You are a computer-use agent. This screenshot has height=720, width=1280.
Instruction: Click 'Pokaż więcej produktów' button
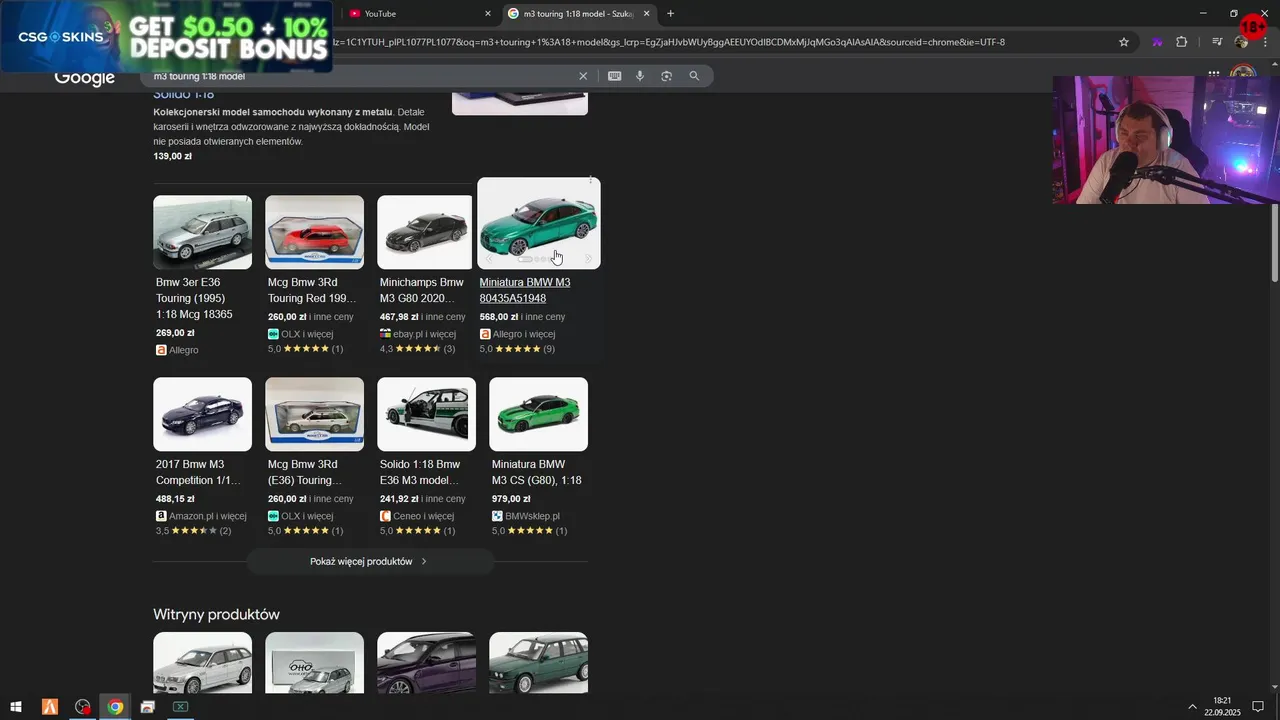tap(370, 561)
